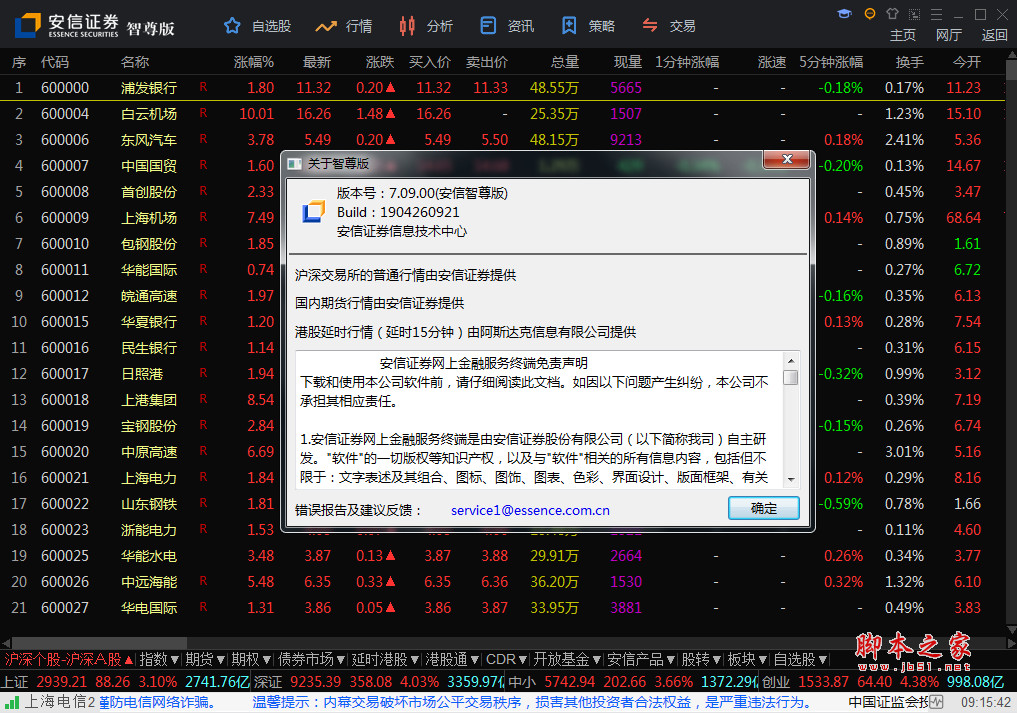Screen dimensions: 1017x713
Task: Click the T-shirt skin-change icon
Action: pyautogui.click(x=892, y=14)
